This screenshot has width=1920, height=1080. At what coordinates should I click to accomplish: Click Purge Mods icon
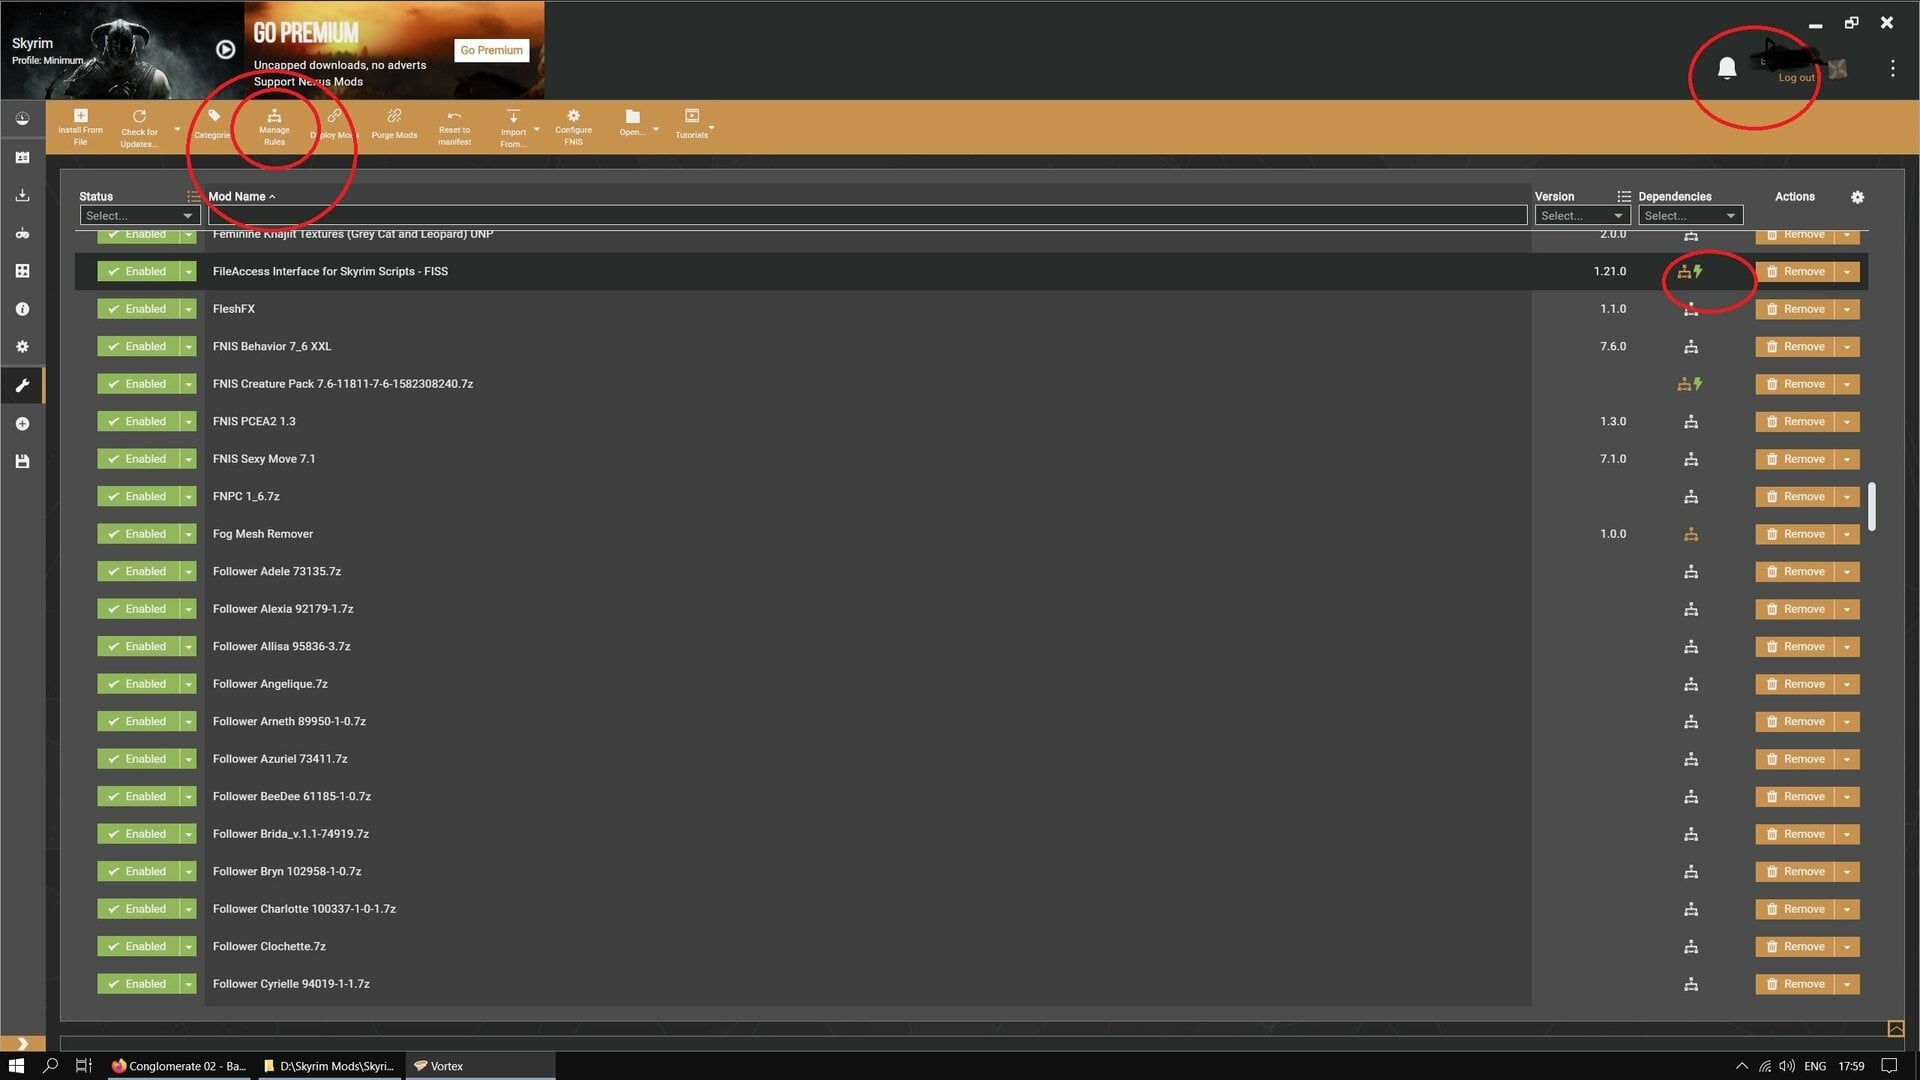click(x=394, y=124)
